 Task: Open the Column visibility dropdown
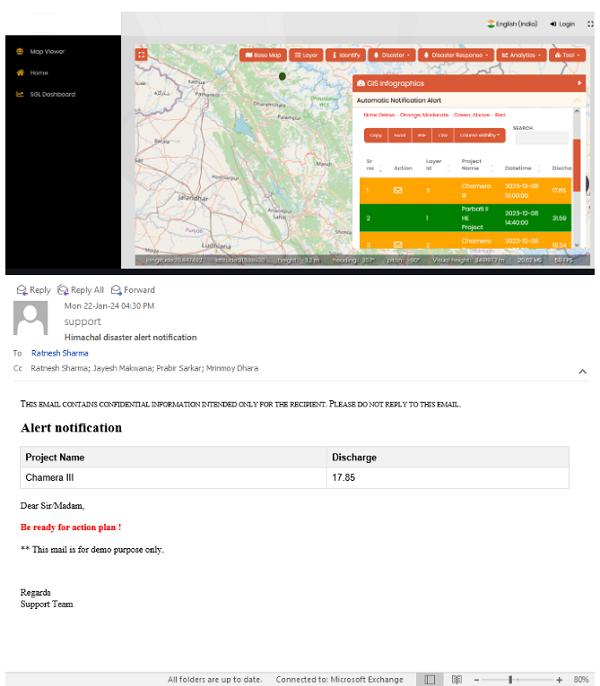coord(481,135)
